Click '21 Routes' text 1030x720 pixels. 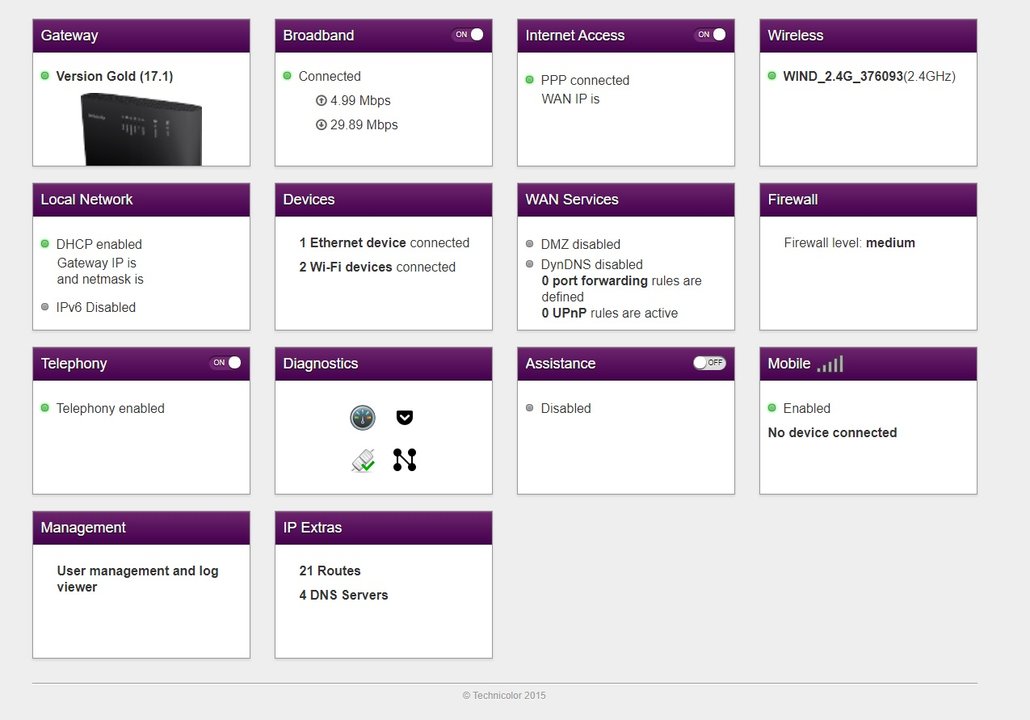[x=330, y=571]
